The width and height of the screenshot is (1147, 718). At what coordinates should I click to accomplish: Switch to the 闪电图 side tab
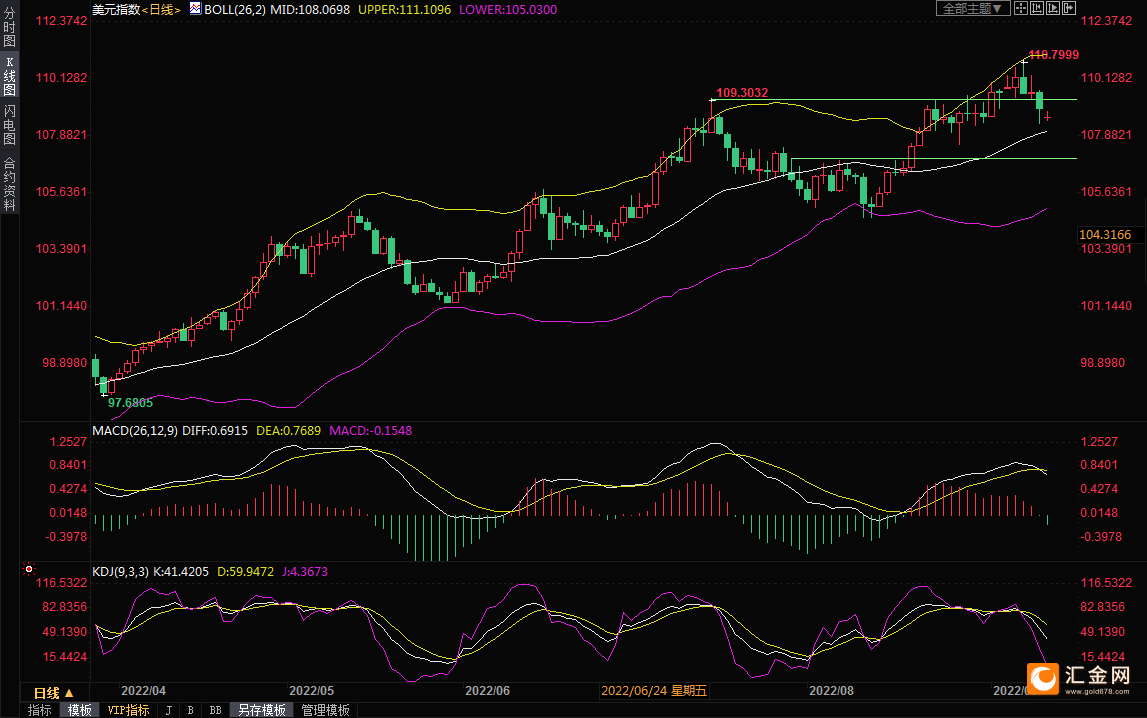click(x=10, y=125)
